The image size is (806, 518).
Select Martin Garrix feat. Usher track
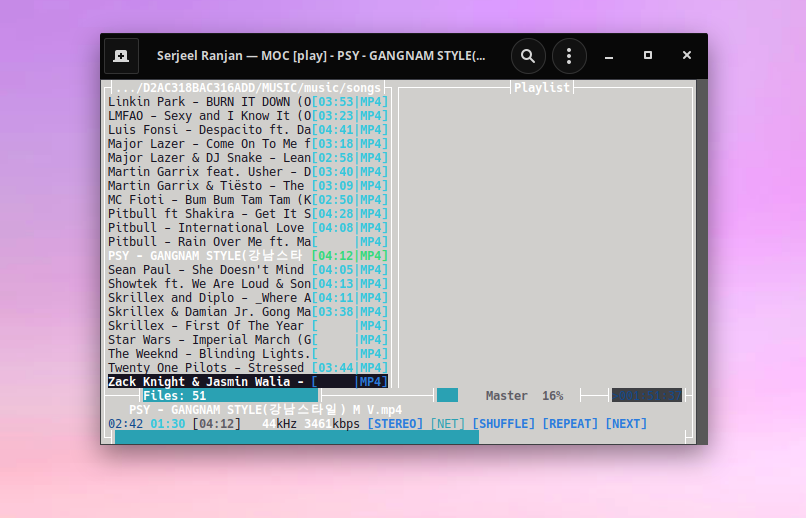[x=248, y=172]
